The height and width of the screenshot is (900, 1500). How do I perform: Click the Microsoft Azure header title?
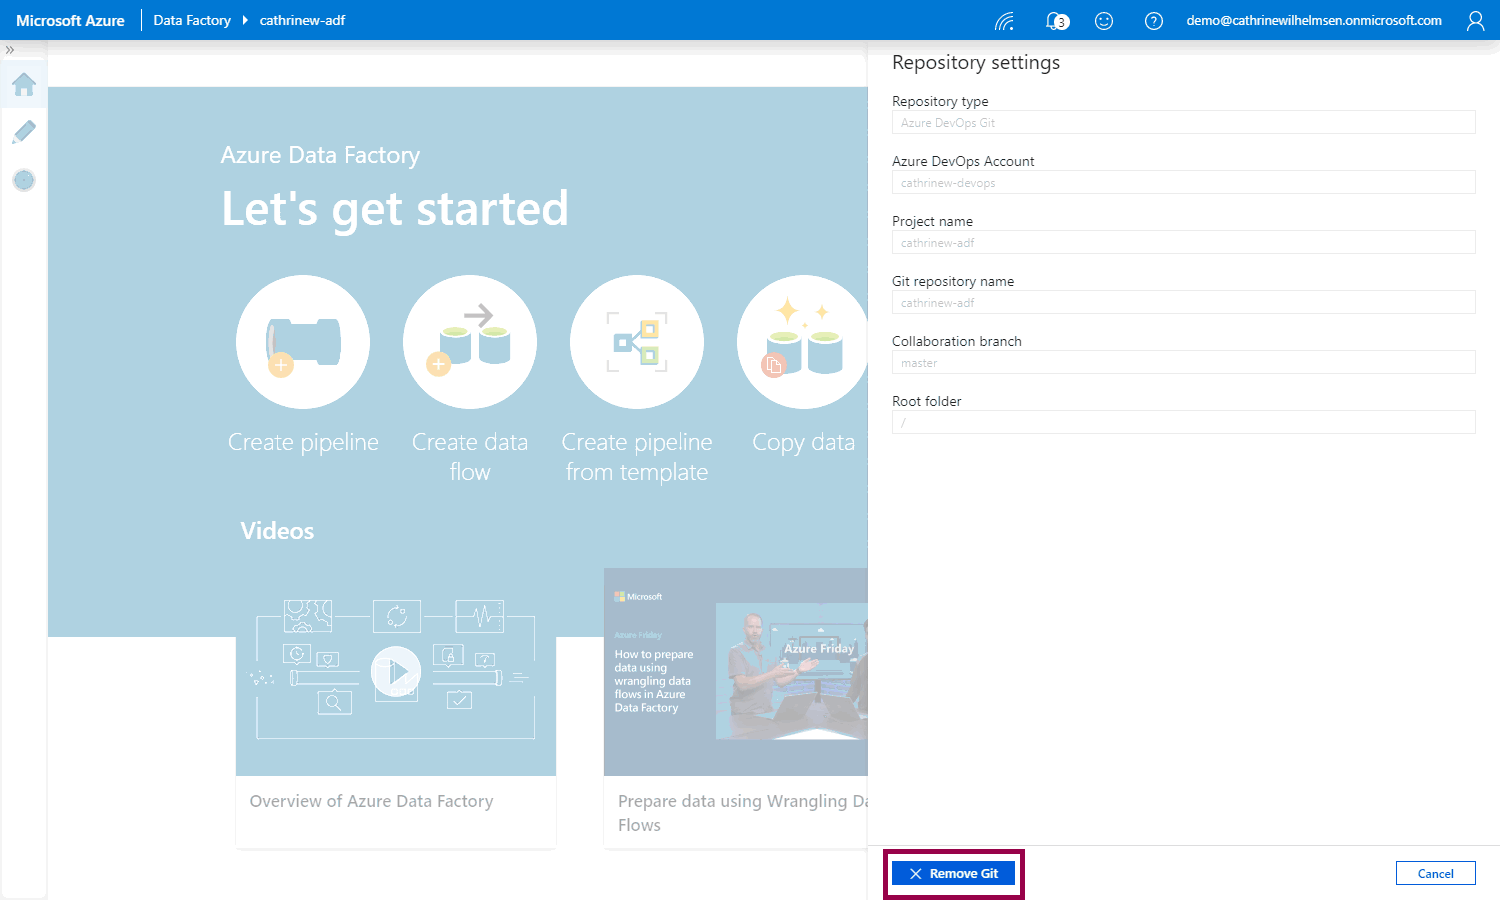[x=70, y=20]
